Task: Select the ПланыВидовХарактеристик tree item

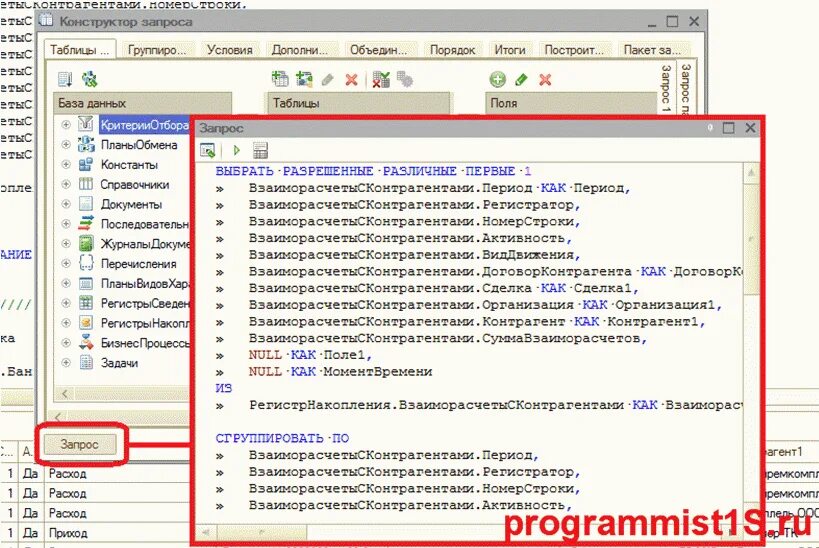Action: (x=145, y=284)
